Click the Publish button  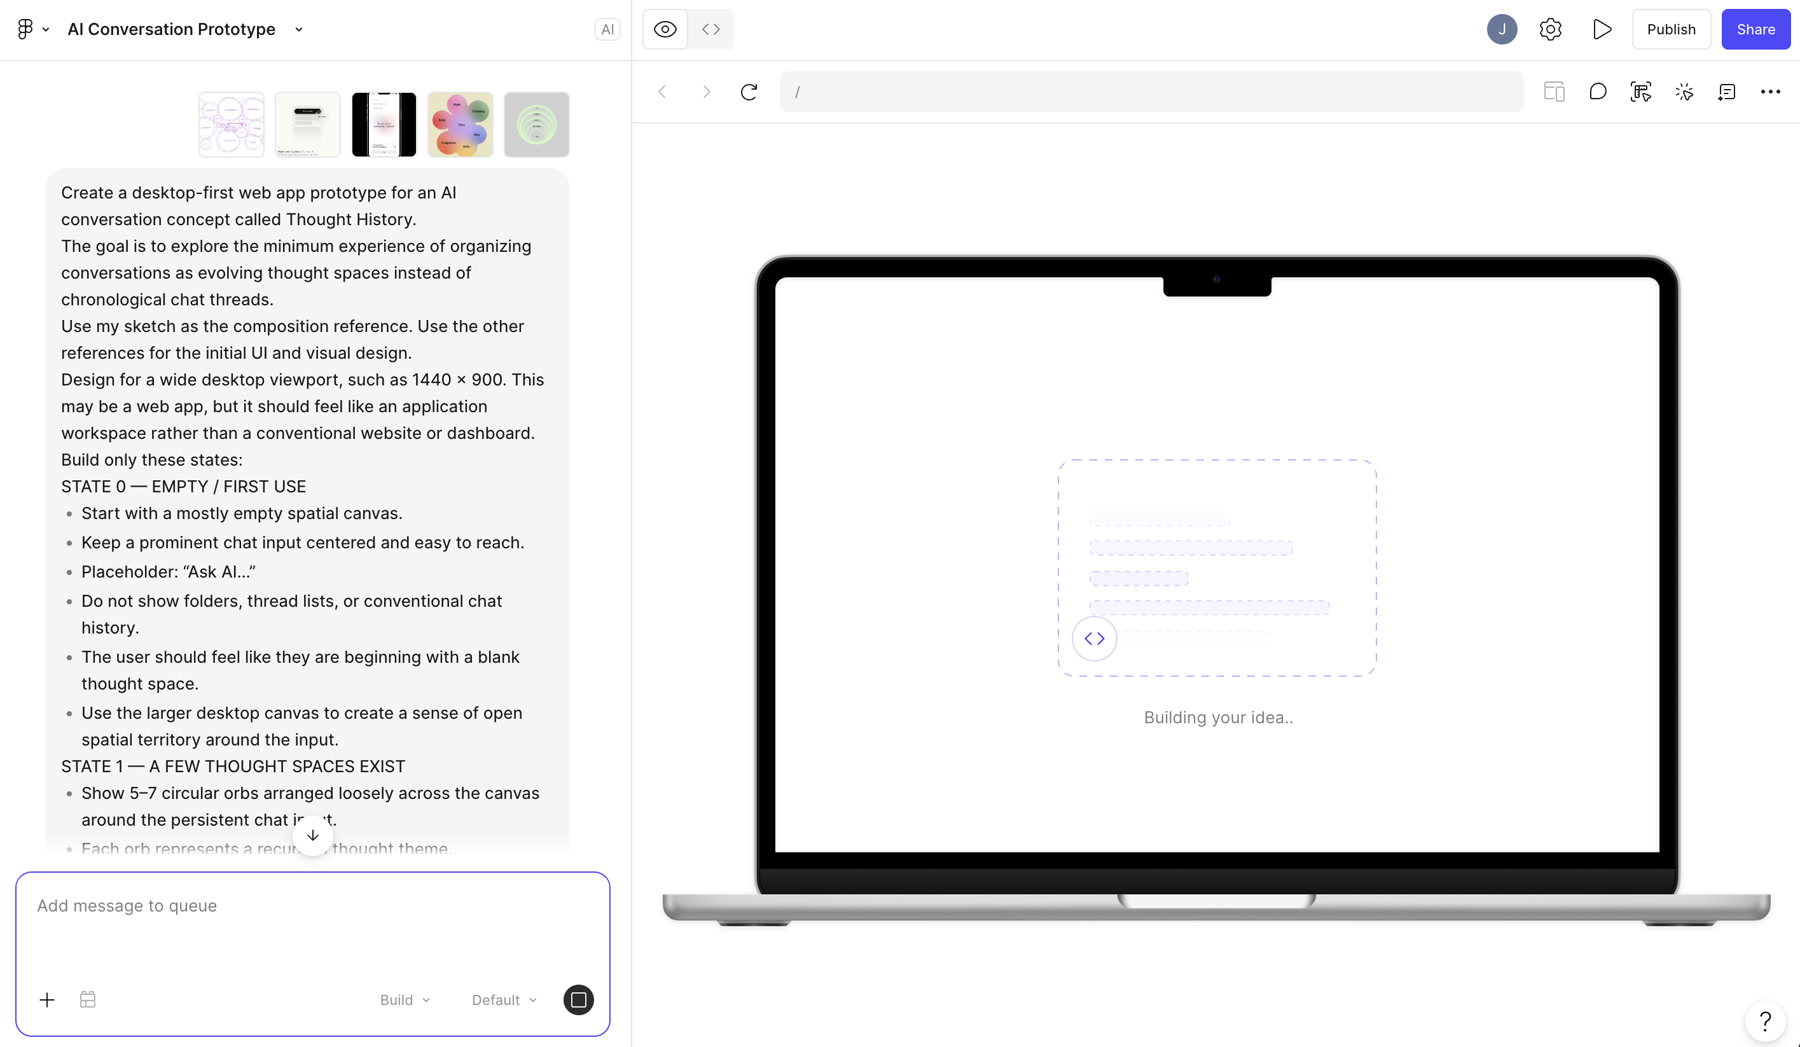pos(1671,29)
